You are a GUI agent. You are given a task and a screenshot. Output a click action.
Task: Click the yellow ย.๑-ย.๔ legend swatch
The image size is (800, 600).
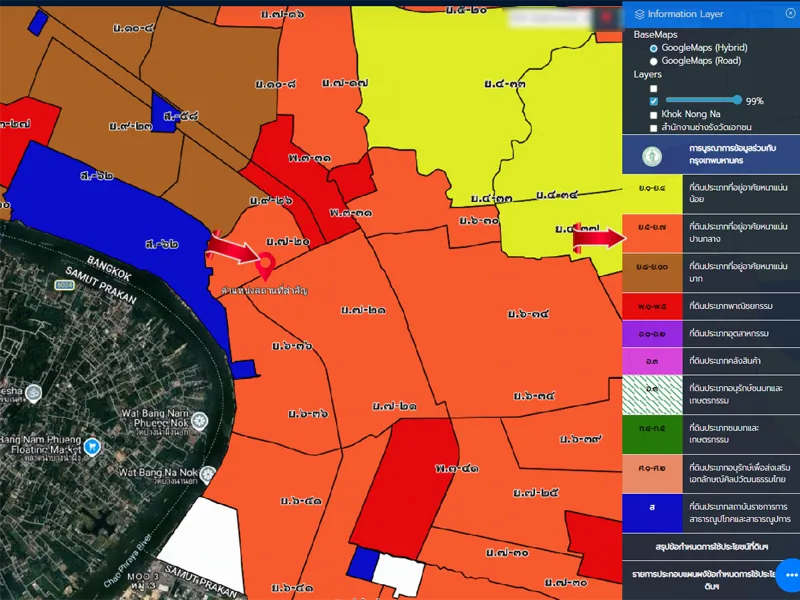[x=652, y=189]
